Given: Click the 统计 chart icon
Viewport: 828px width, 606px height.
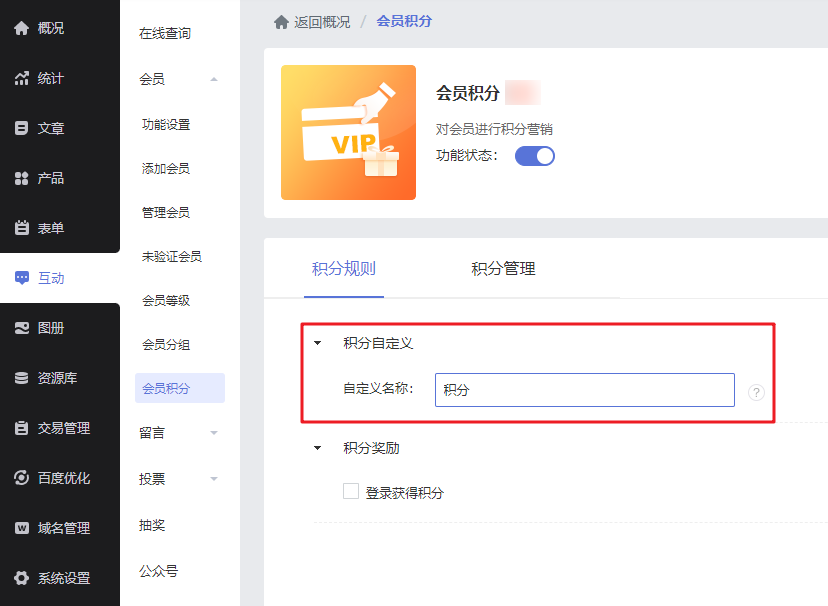Looking at the screenshot, I should (22, 78).
